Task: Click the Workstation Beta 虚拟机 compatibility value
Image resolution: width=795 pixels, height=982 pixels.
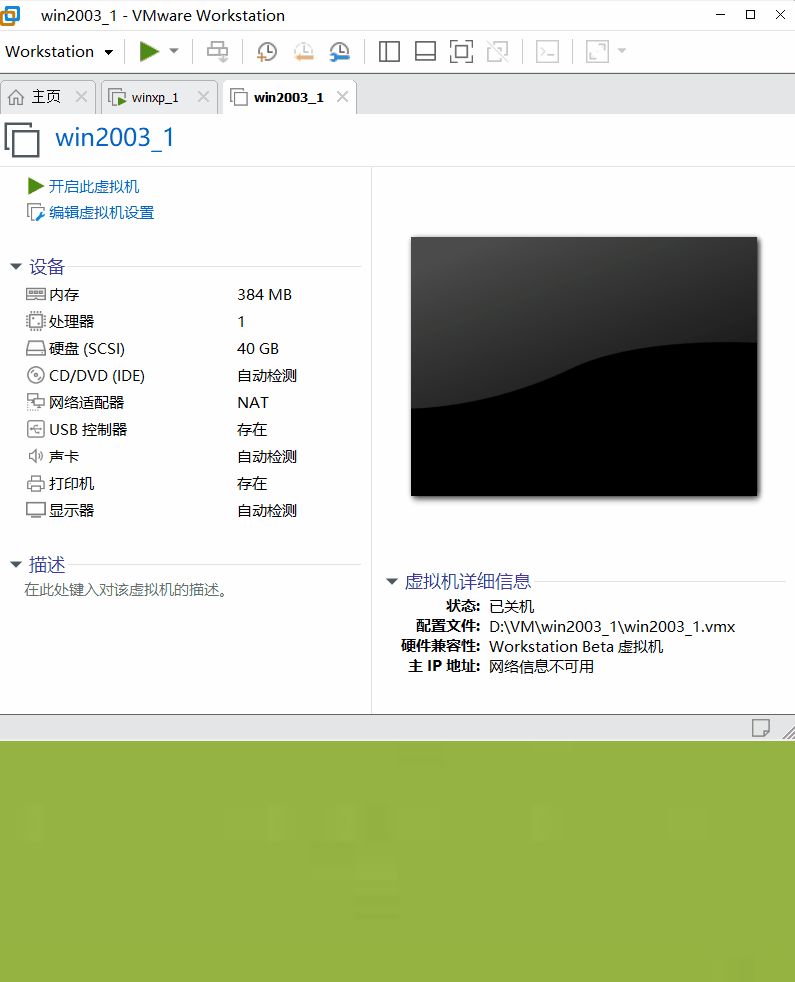Action: pos(576,646)
